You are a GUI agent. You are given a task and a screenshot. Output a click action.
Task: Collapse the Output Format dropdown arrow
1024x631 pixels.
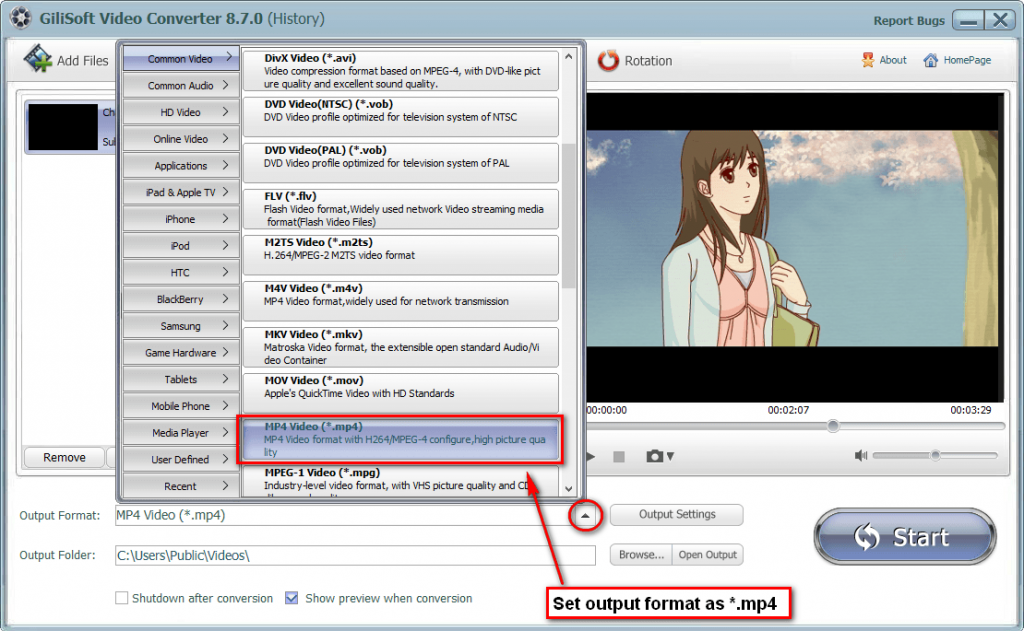pyautogui.click(x=585, y=515)
